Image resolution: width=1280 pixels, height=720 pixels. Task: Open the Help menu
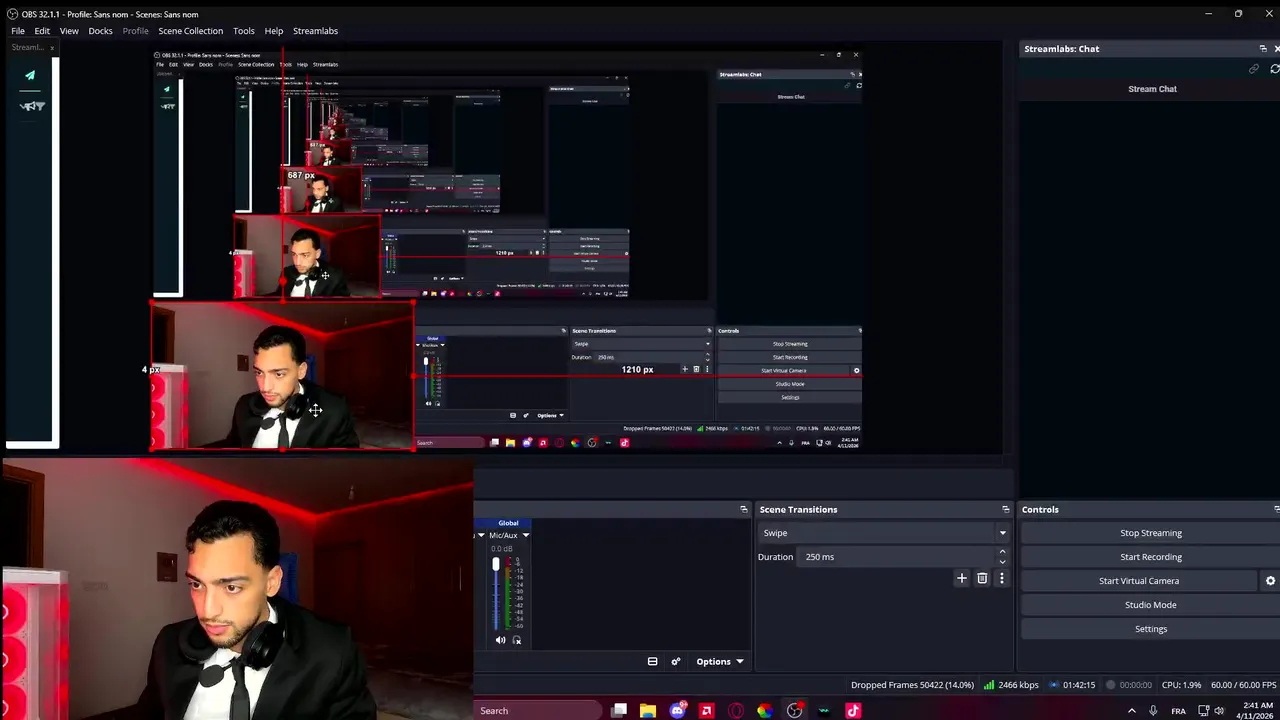[274, 31]
